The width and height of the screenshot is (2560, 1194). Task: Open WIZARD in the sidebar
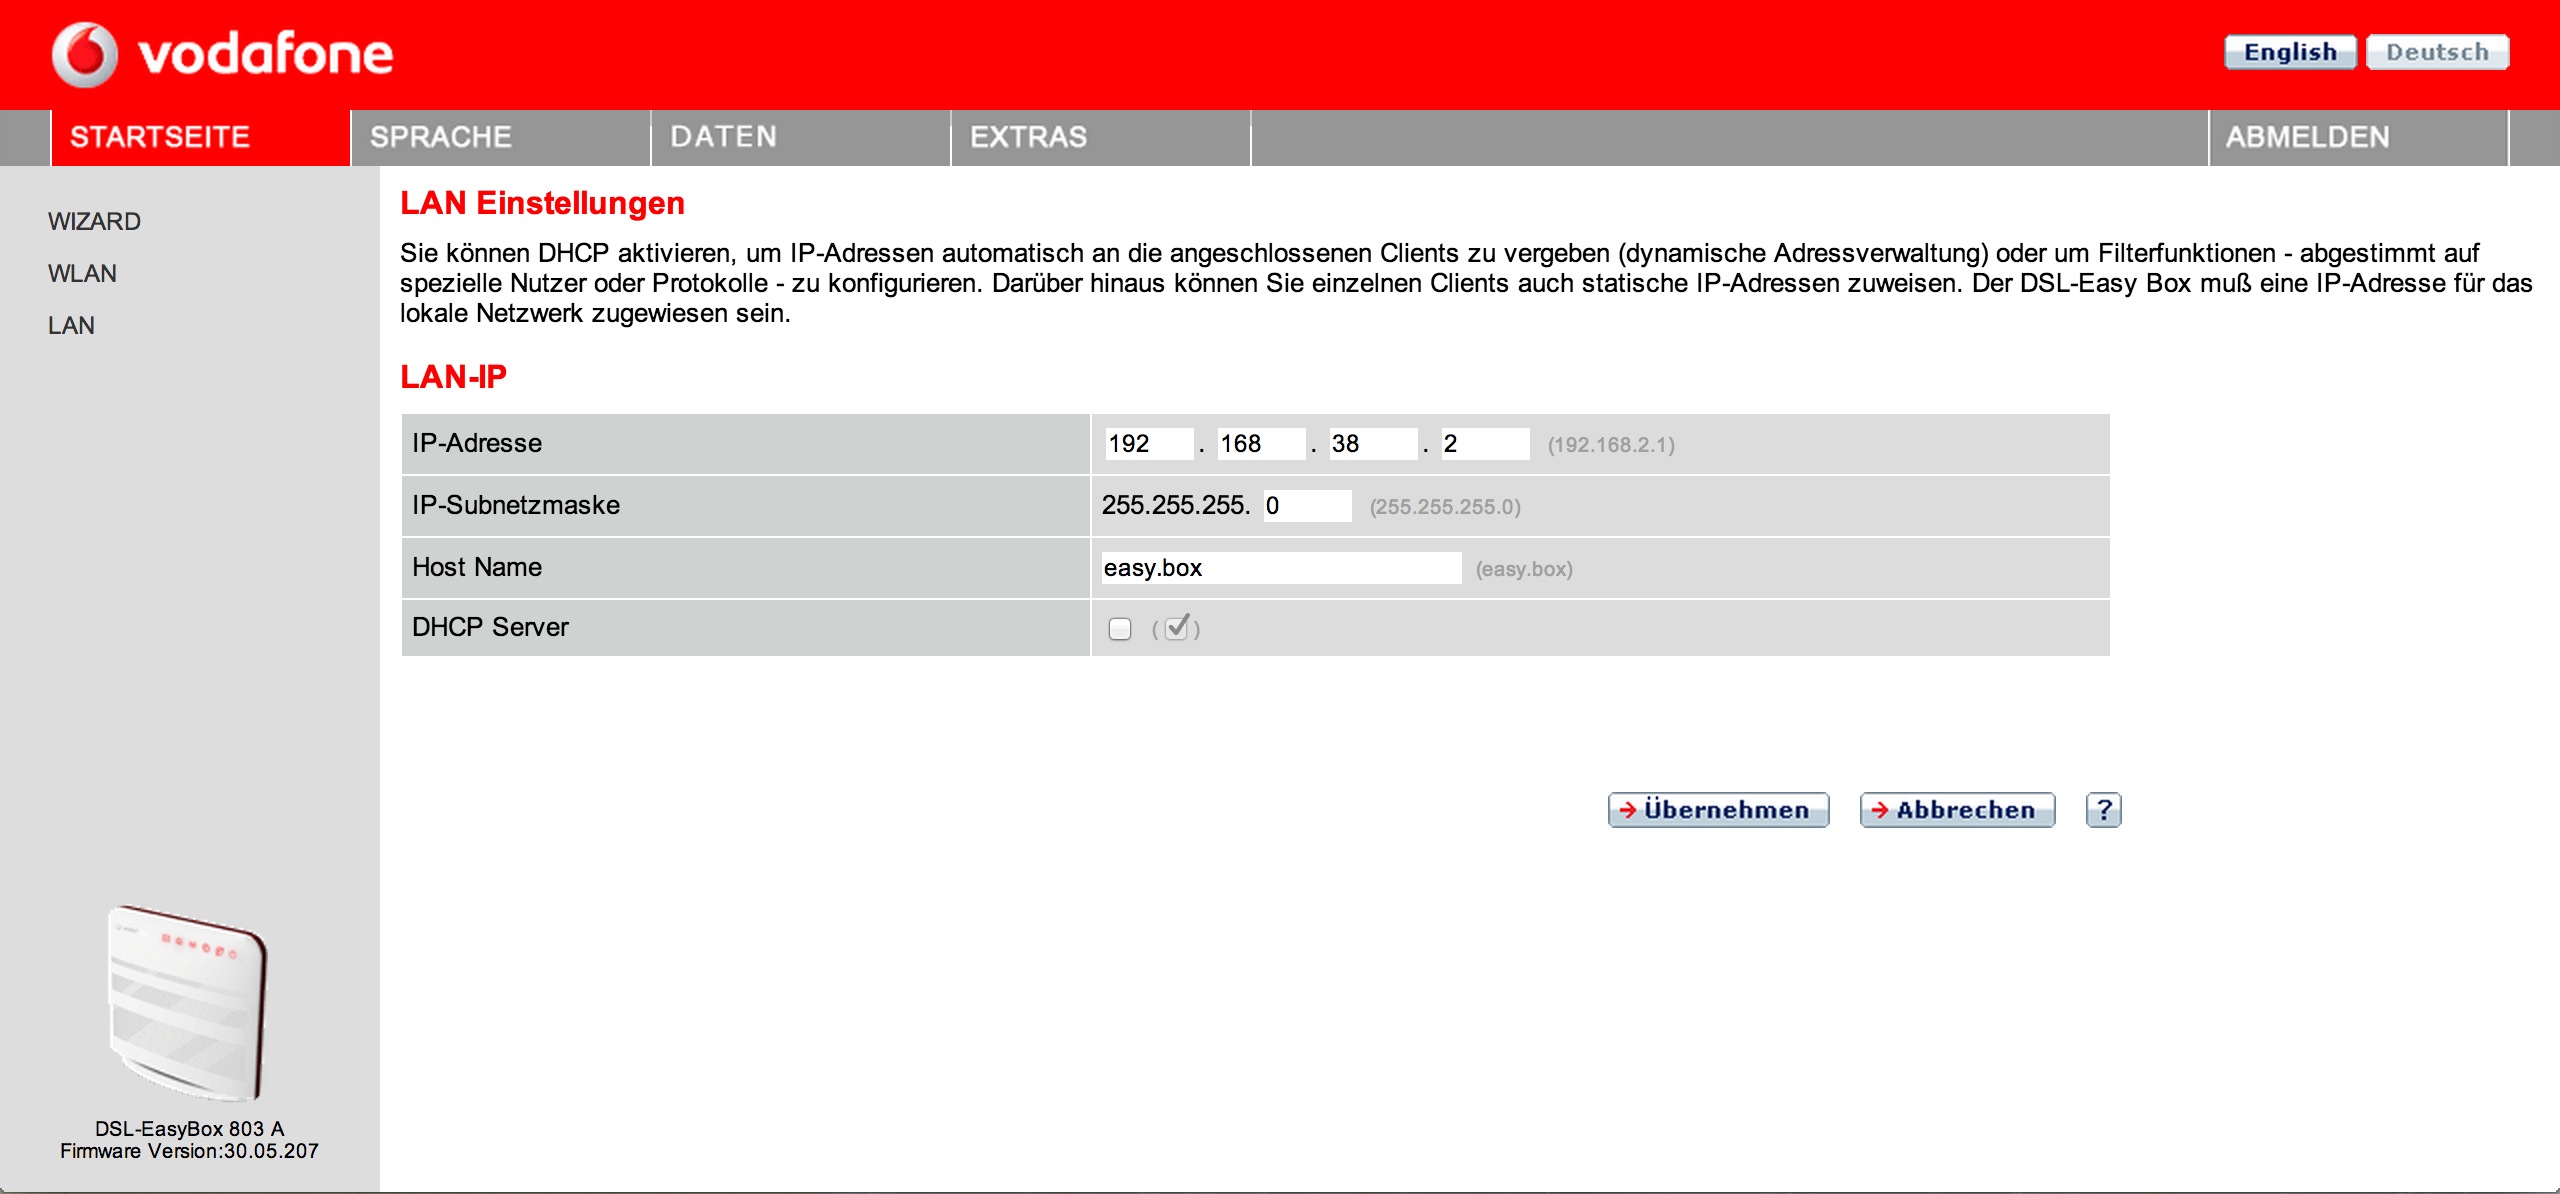pyautogui.click(x=94, y=221)
